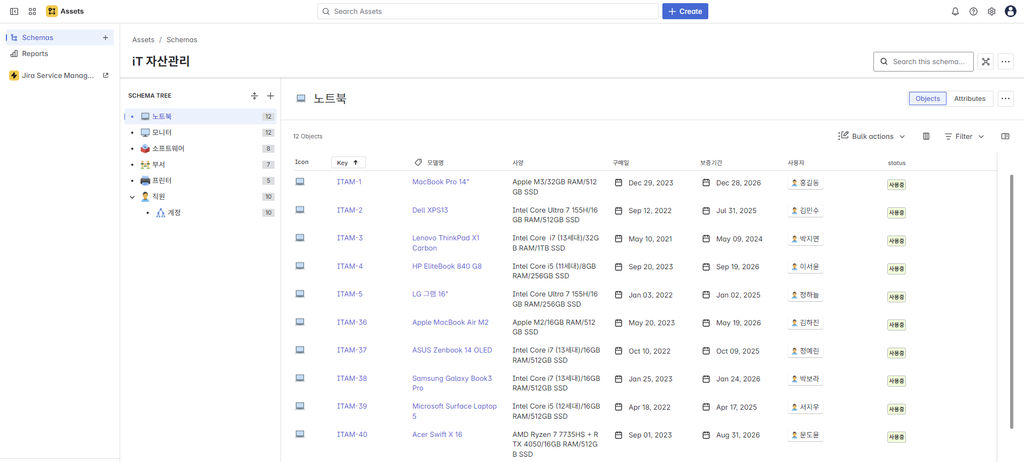This screenshot has height=462, width=1024.
Task: Collapse the 직원 tree node chevron
Action: [x=132, y=196]
